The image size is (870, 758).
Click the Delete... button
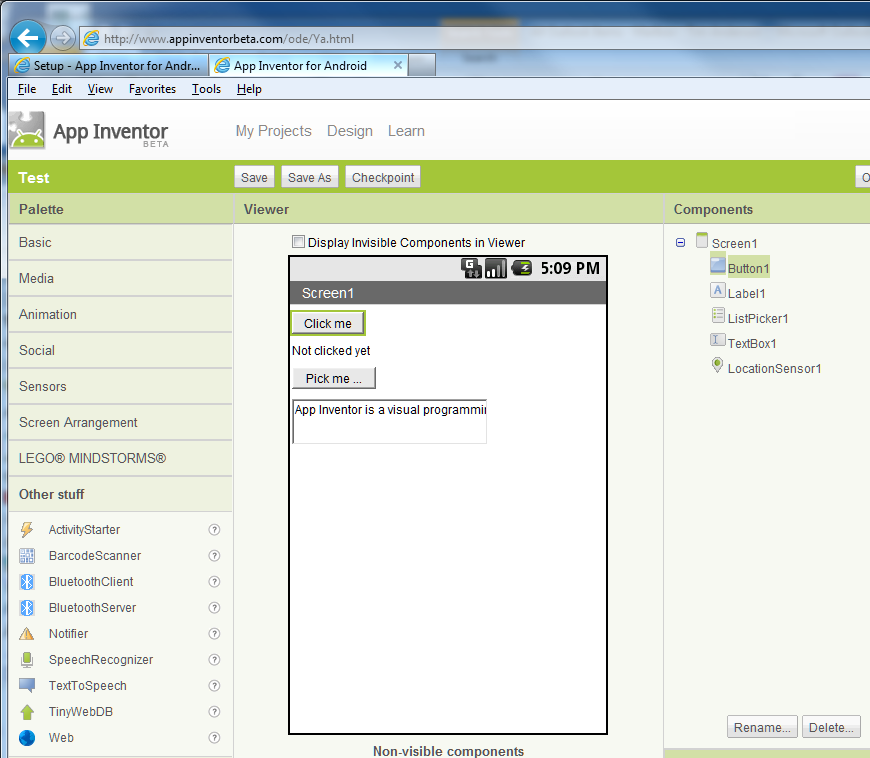tap(831, 727)
